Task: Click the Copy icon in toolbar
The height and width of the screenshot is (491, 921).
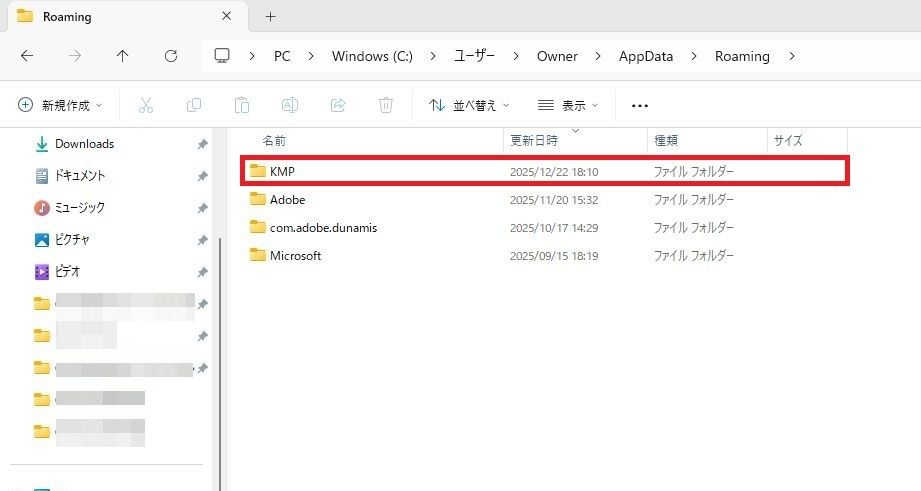Action: [194, 105]
